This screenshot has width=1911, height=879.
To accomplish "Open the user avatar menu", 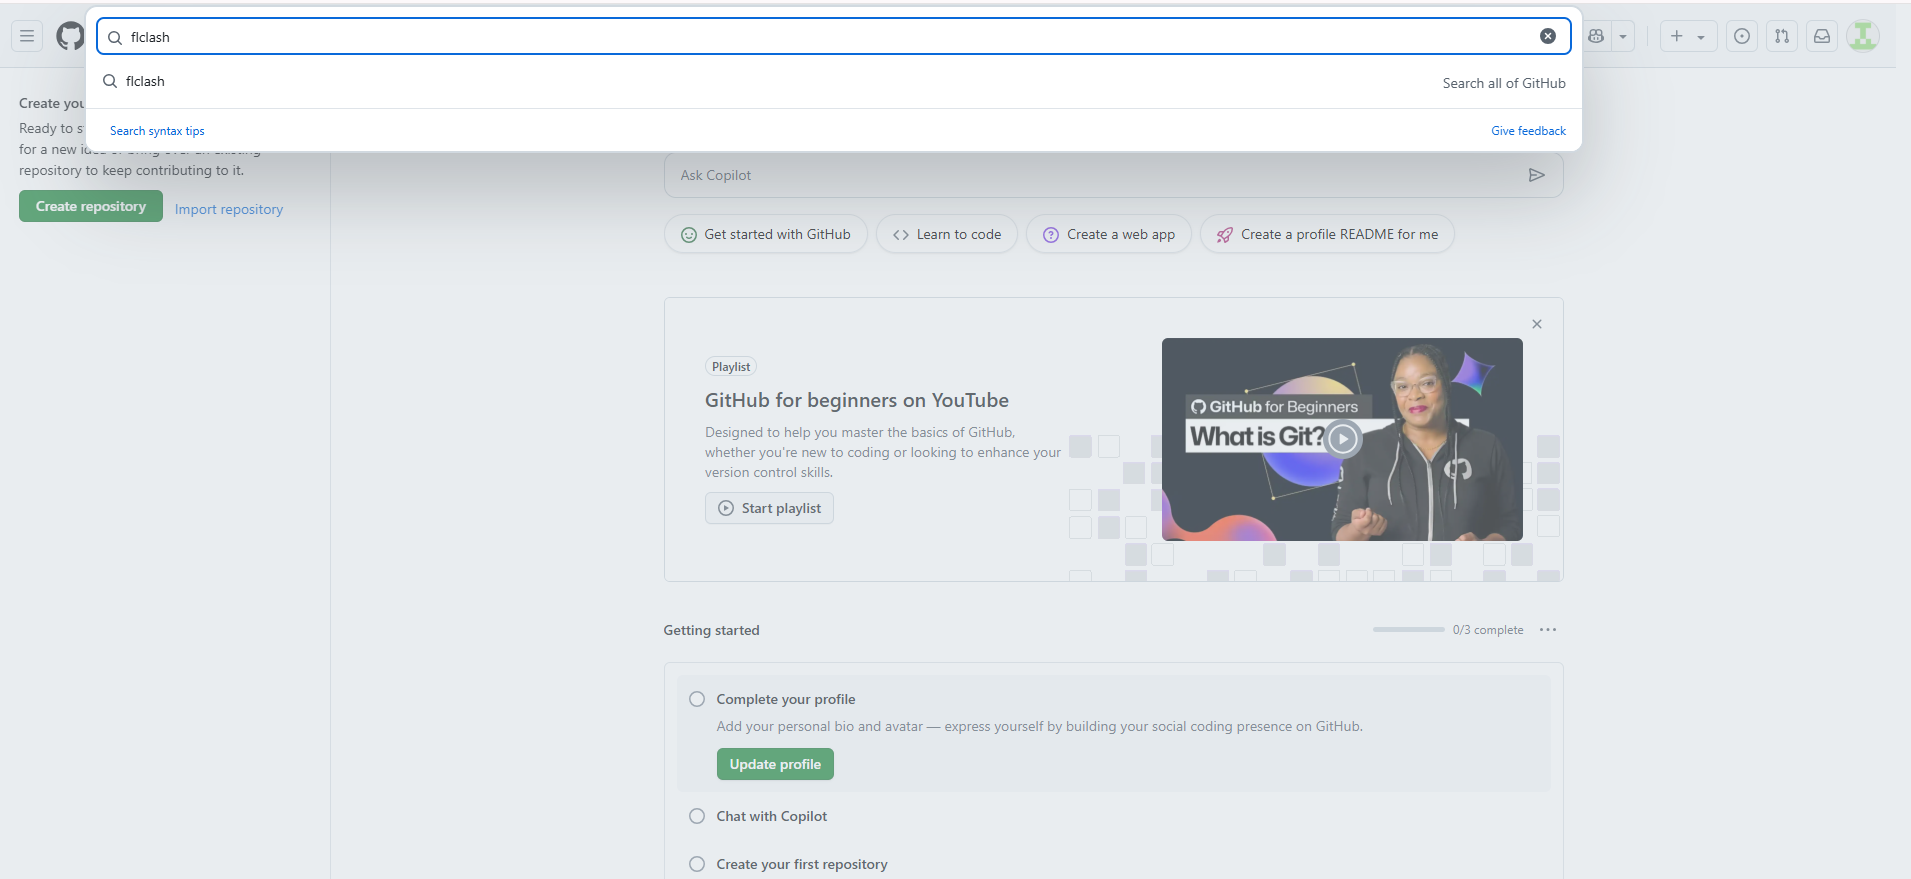I will point(1862,36).
